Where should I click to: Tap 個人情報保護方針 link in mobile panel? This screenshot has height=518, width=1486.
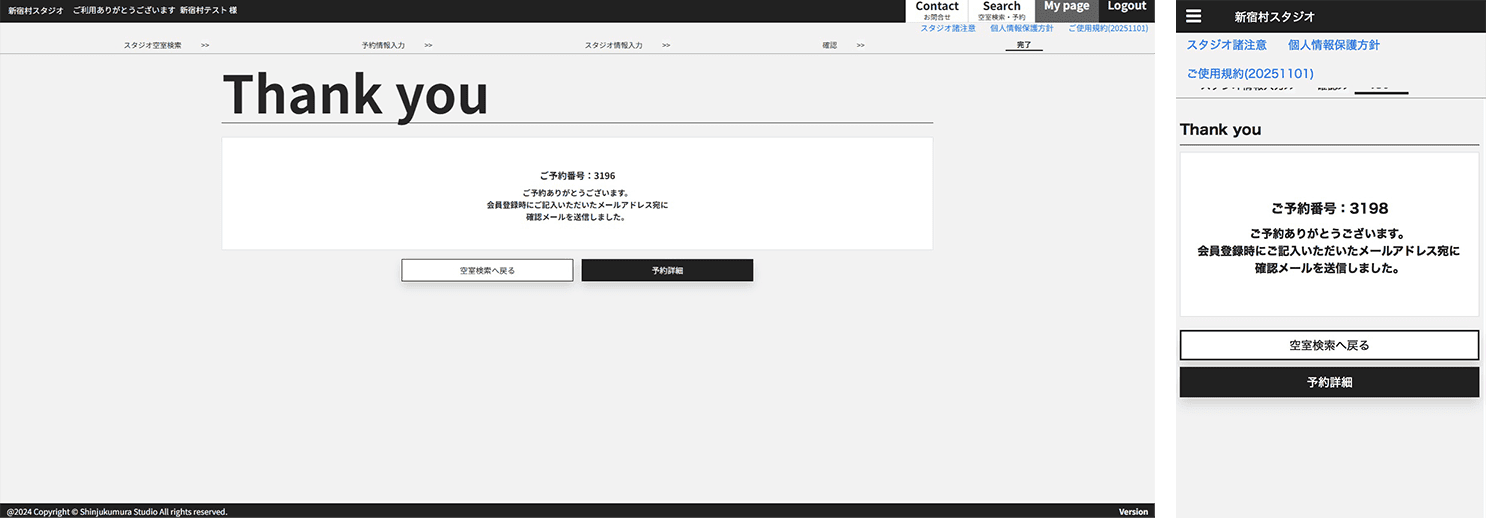tap(1334, 45)
